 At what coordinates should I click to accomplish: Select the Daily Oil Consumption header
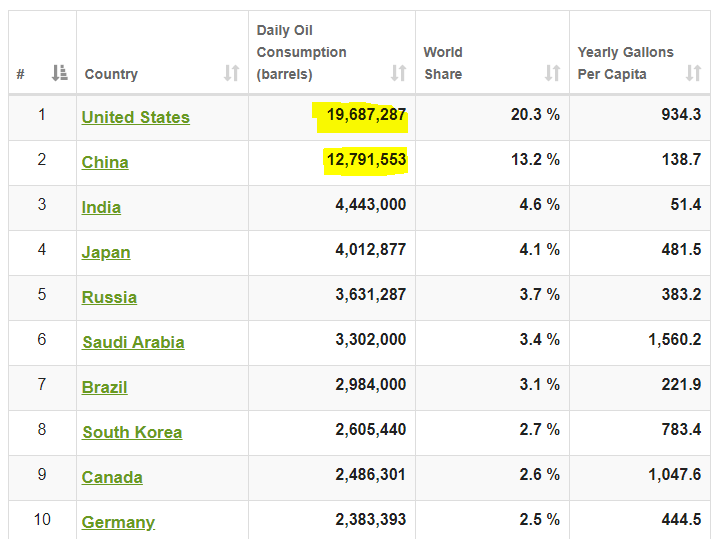301,52
